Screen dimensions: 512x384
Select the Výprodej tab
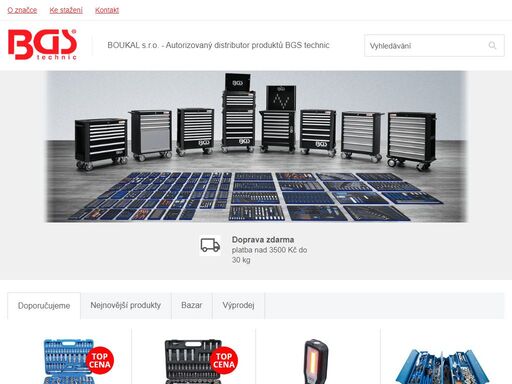click(x=238, y=305)
